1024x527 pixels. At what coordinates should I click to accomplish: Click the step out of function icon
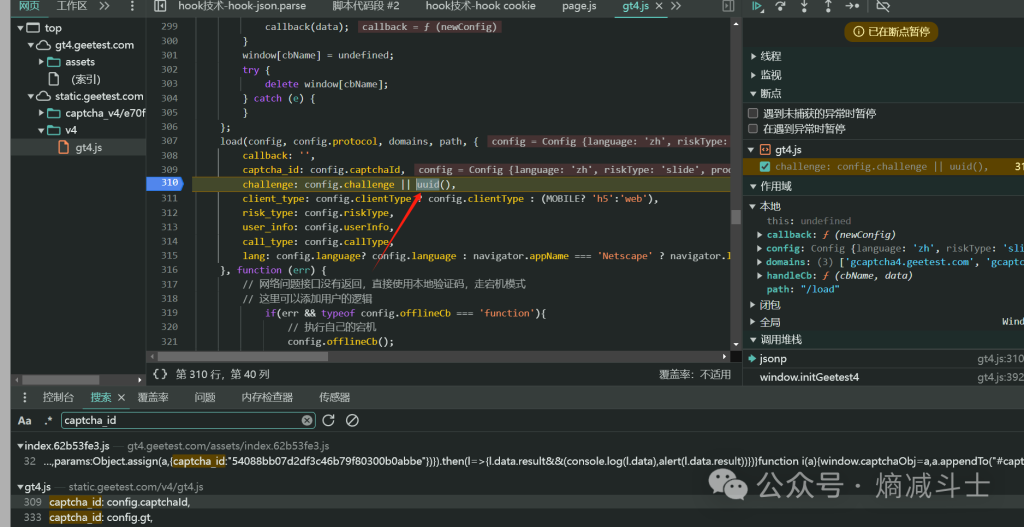[828, 7]
